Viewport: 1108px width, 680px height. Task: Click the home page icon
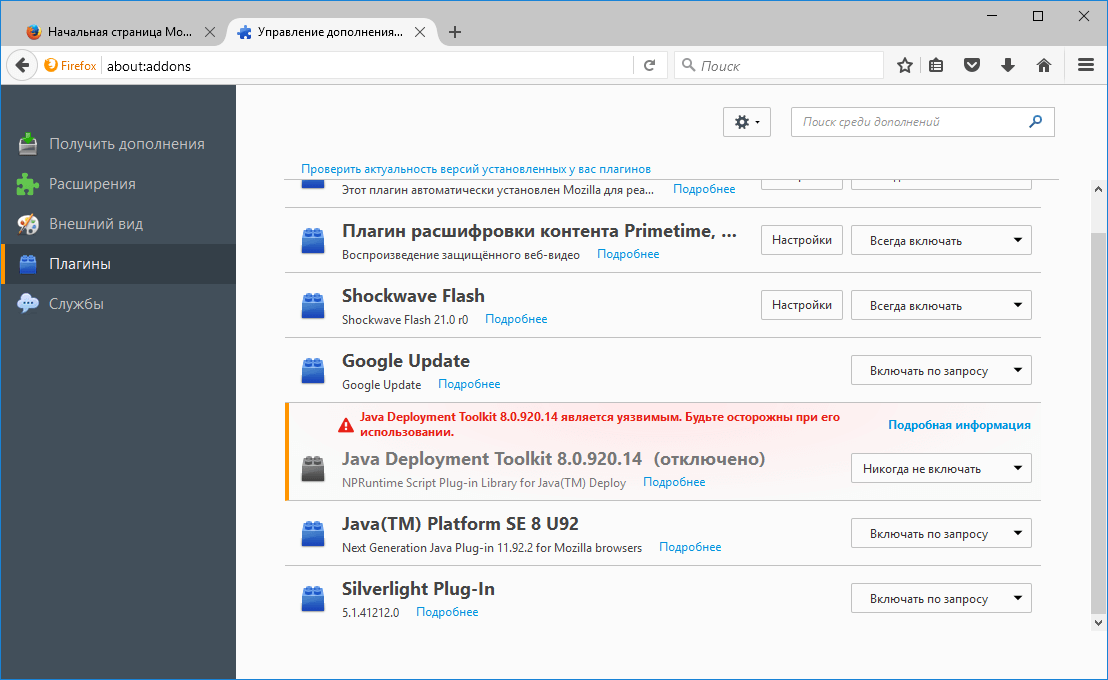pos(1044,64)
